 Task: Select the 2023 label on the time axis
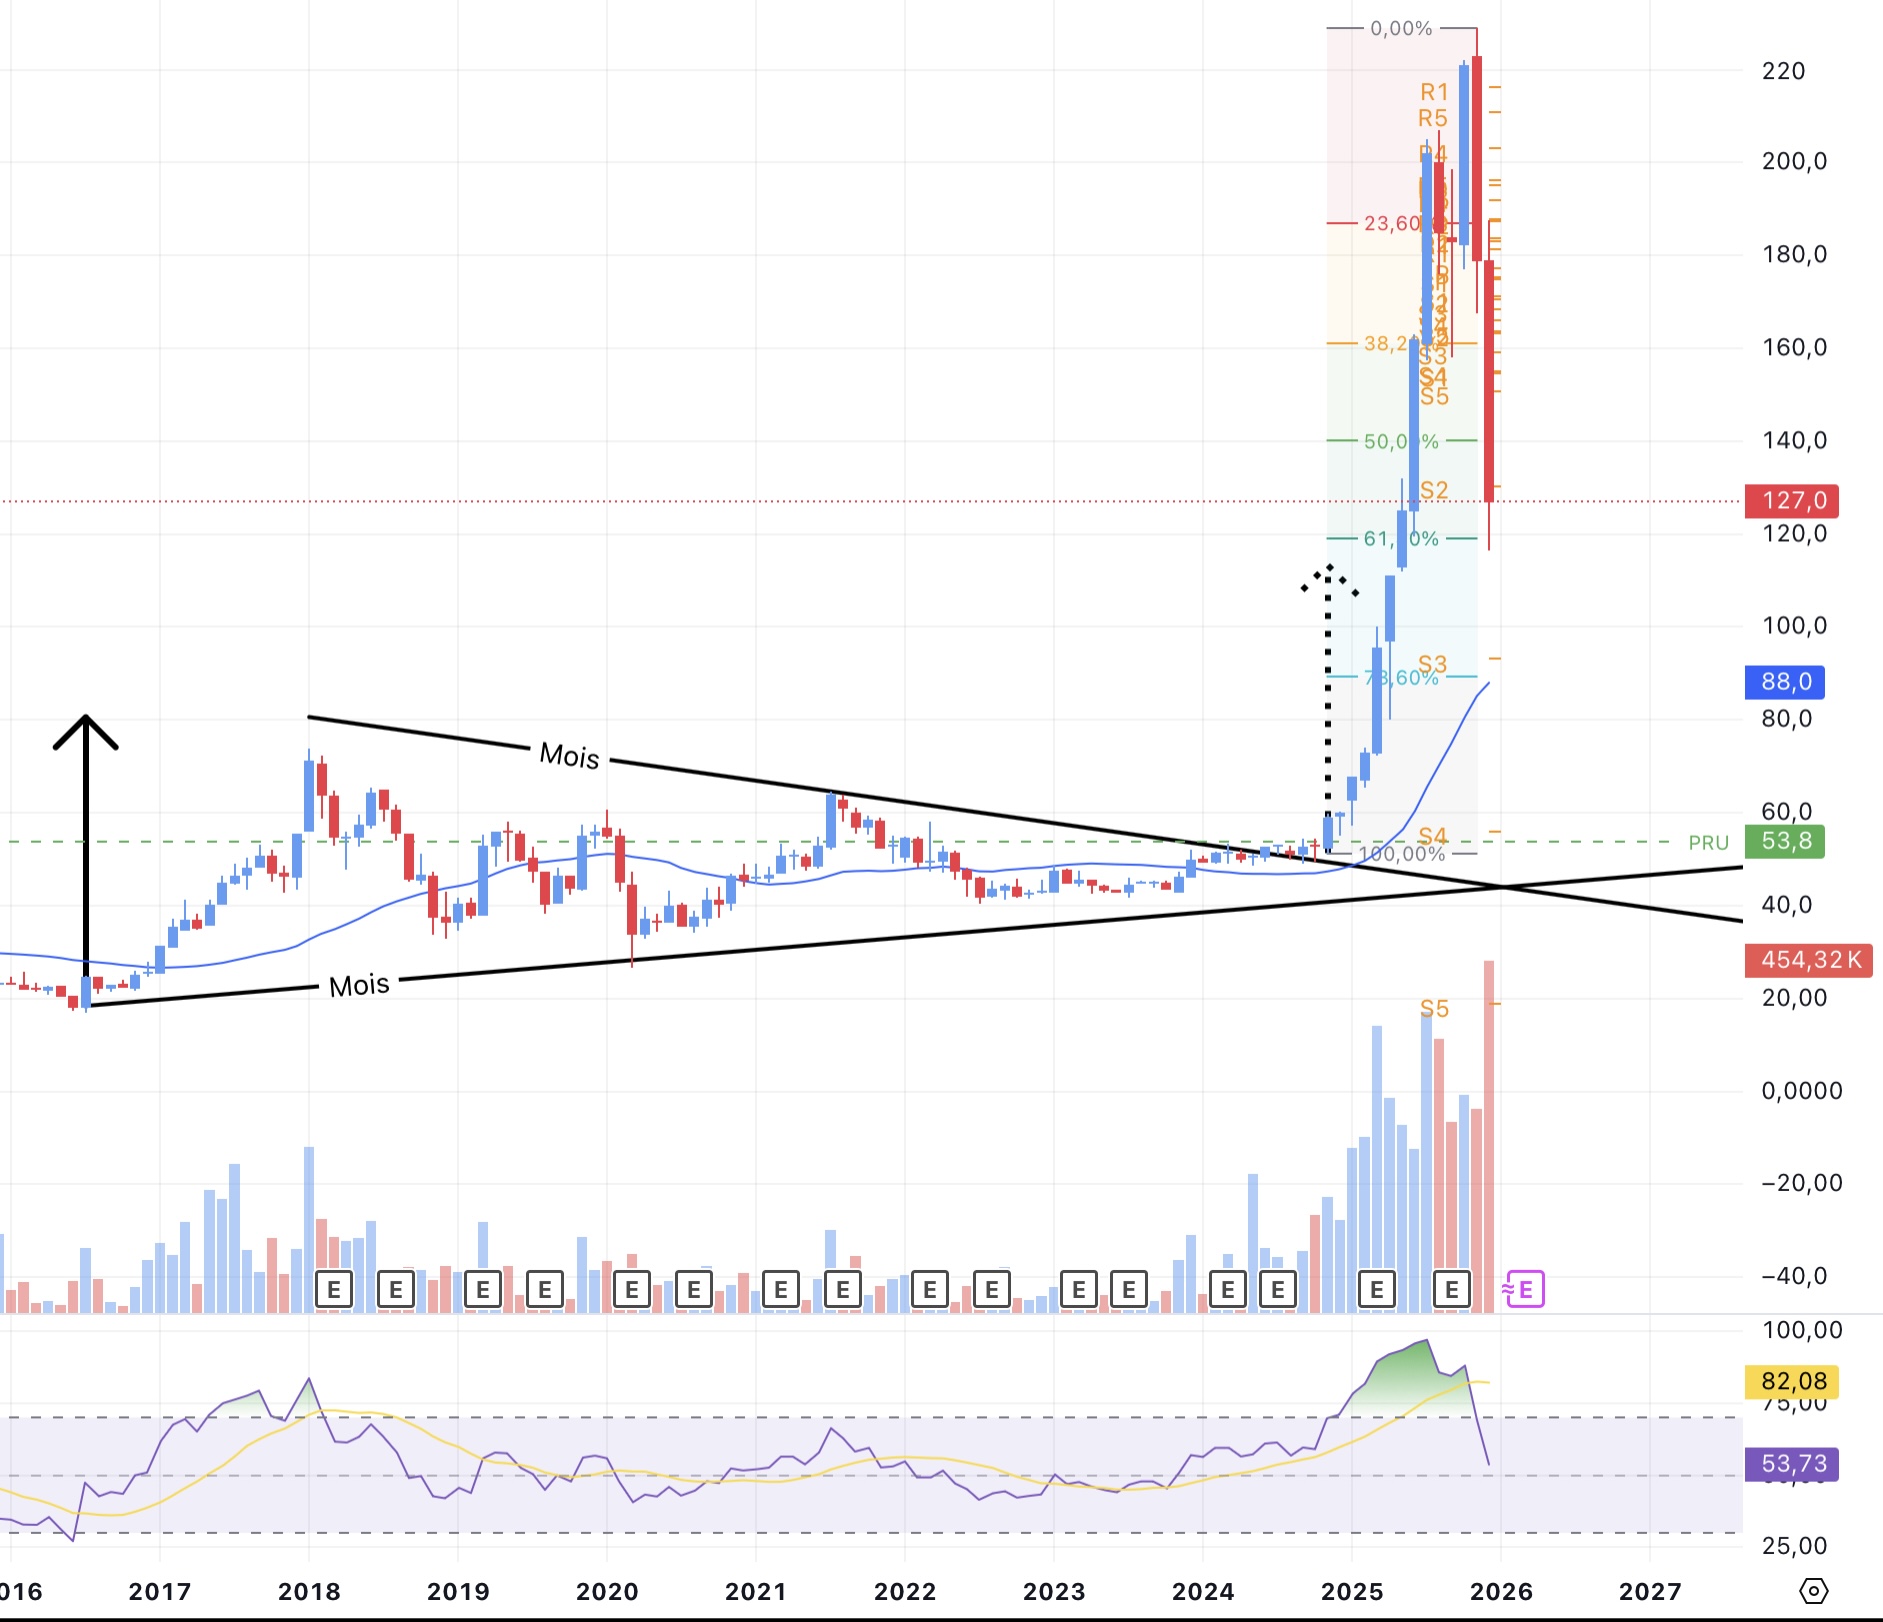[x=1054, y=1591]
